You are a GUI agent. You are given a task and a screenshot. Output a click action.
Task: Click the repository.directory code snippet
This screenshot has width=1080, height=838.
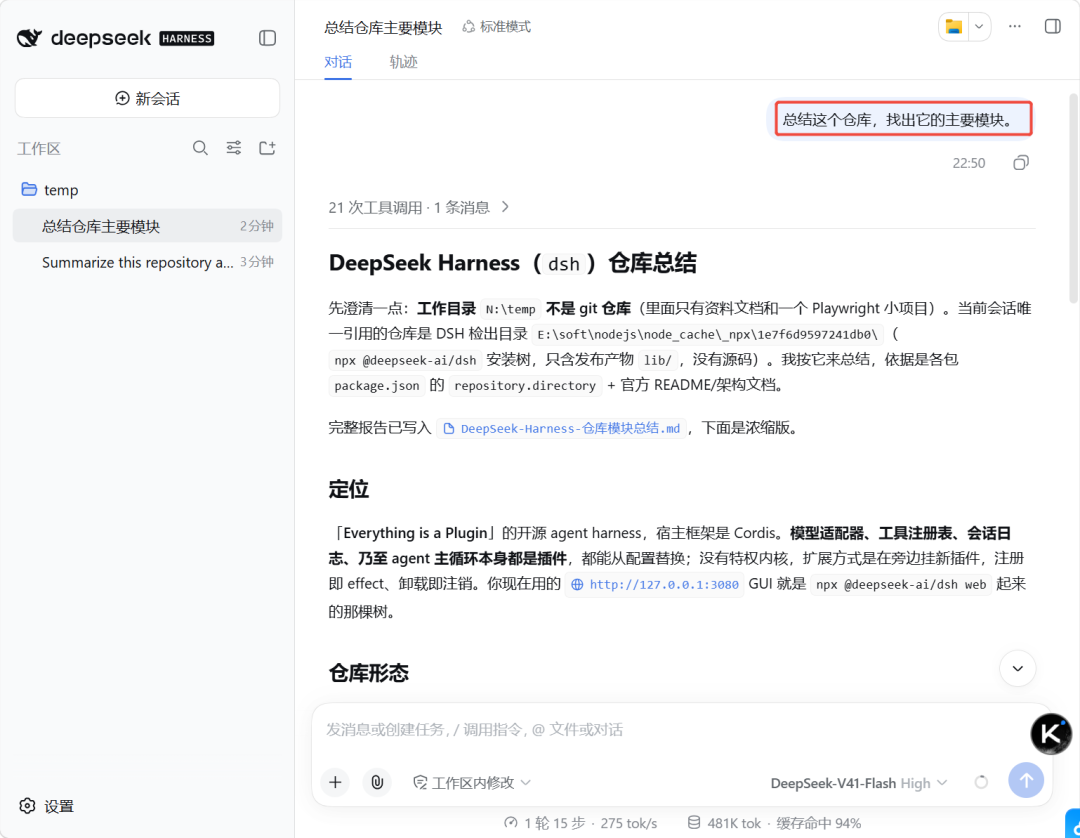click(525, 386)
